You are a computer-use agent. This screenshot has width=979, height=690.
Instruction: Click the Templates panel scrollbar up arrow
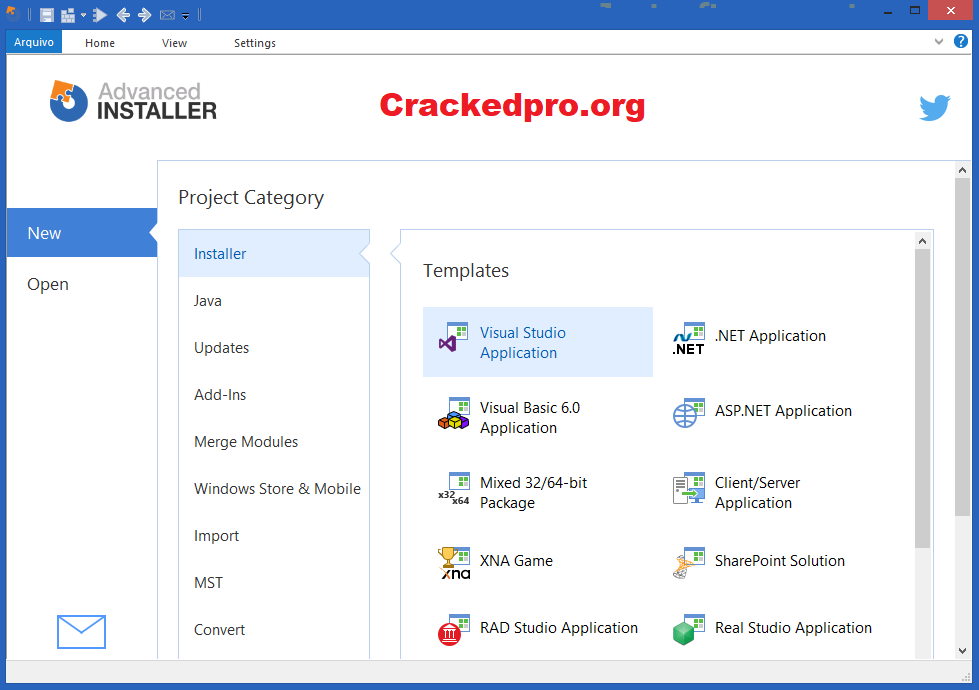922,241
